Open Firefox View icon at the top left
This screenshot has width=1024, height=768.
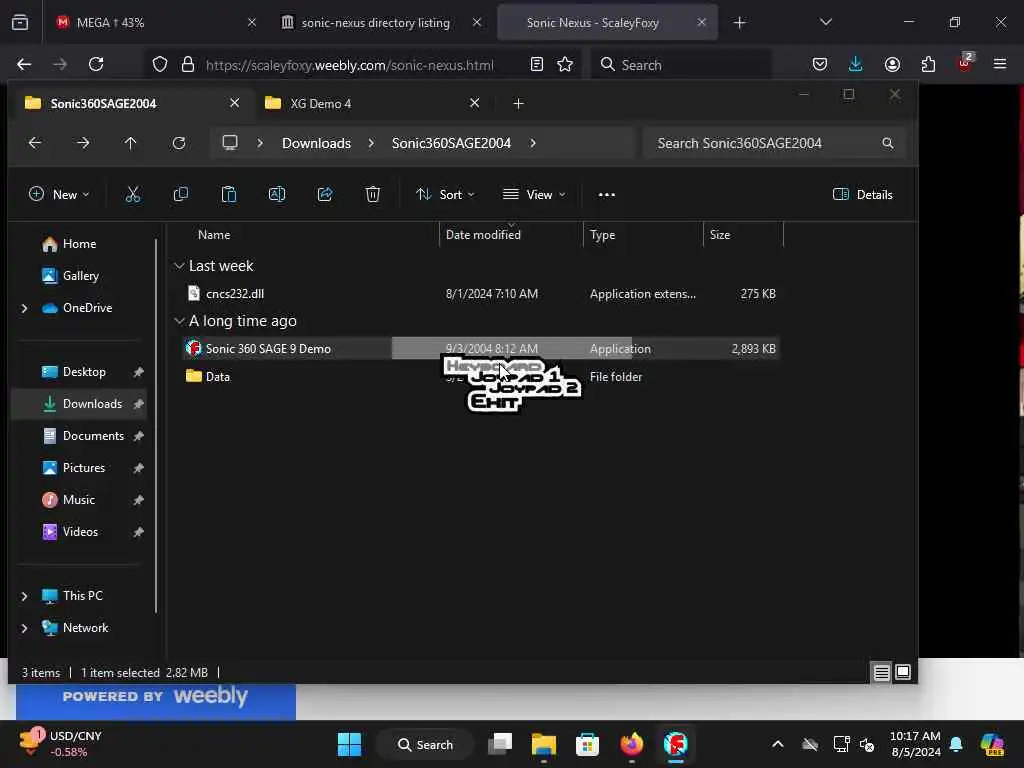click(x=20, y=23)
